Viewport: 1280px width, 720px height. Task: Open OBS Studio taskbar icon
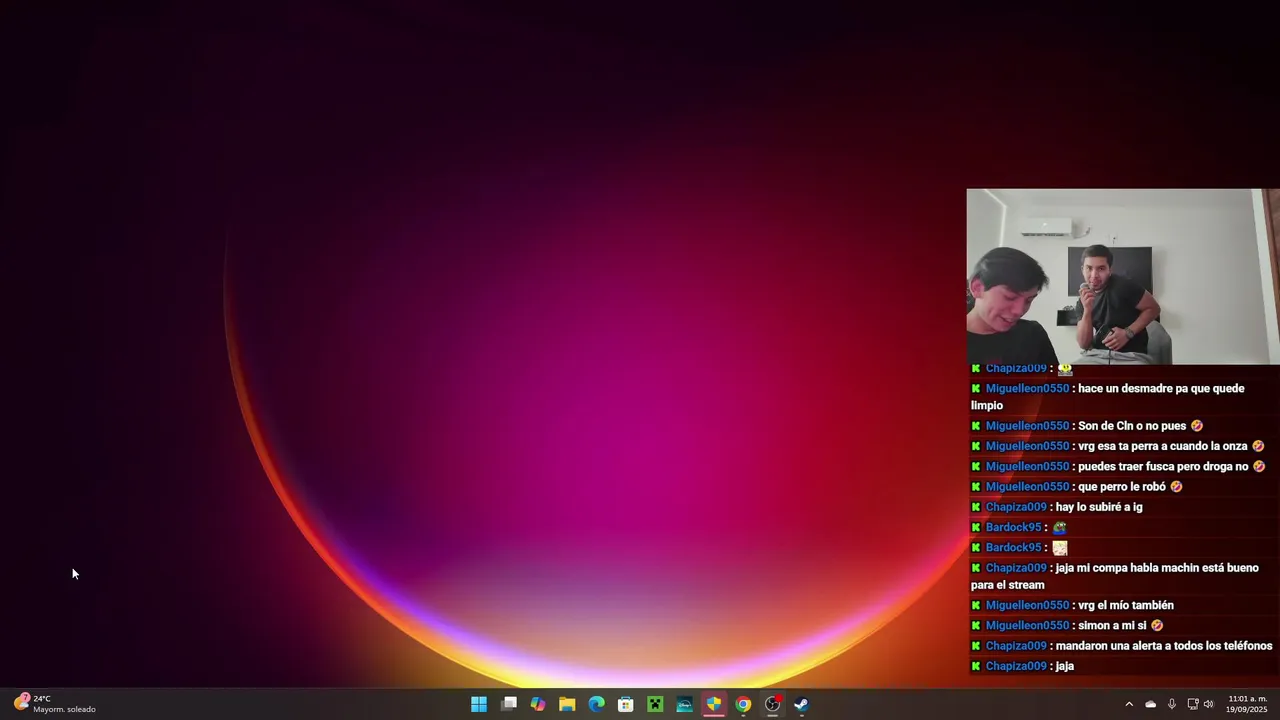(773, 704)
